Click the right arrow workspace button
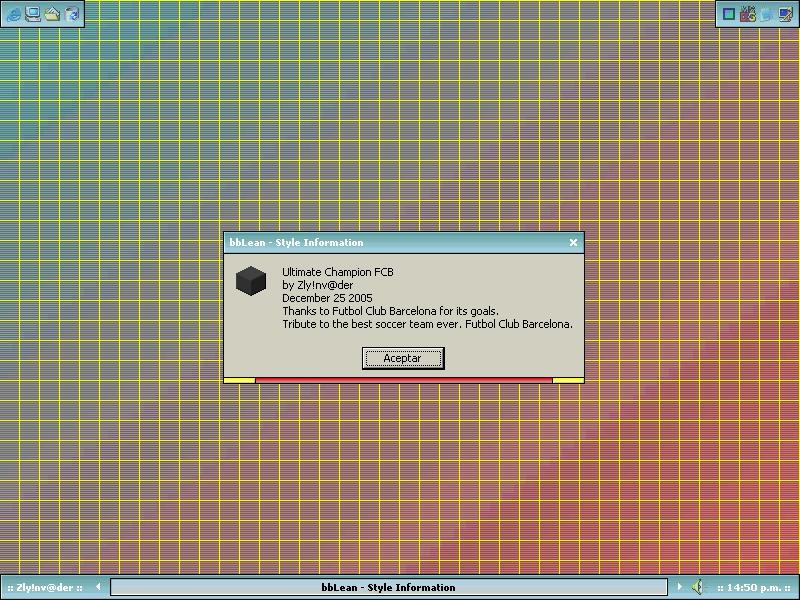Image resolution: width=800 pixels, height=600 pixels. pos(679,587)
